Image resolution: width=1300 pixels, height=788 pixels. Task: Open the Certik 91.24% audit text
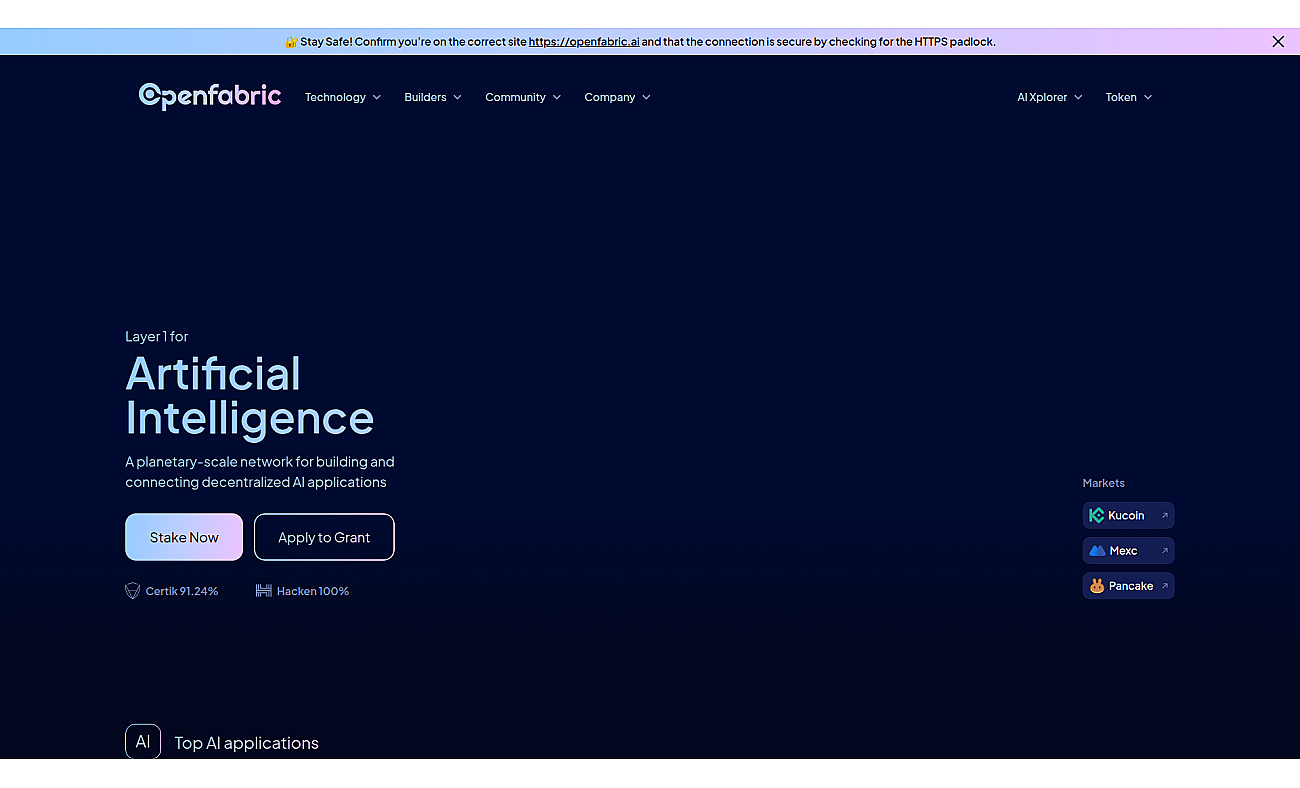[182, 591]
